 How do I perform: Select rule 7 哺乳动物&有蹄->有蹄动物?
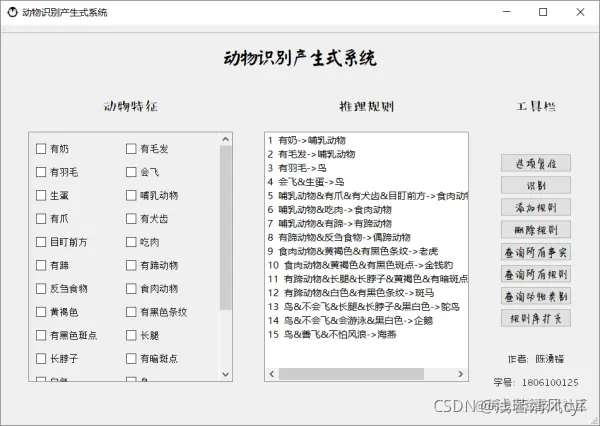click(366, 224)
